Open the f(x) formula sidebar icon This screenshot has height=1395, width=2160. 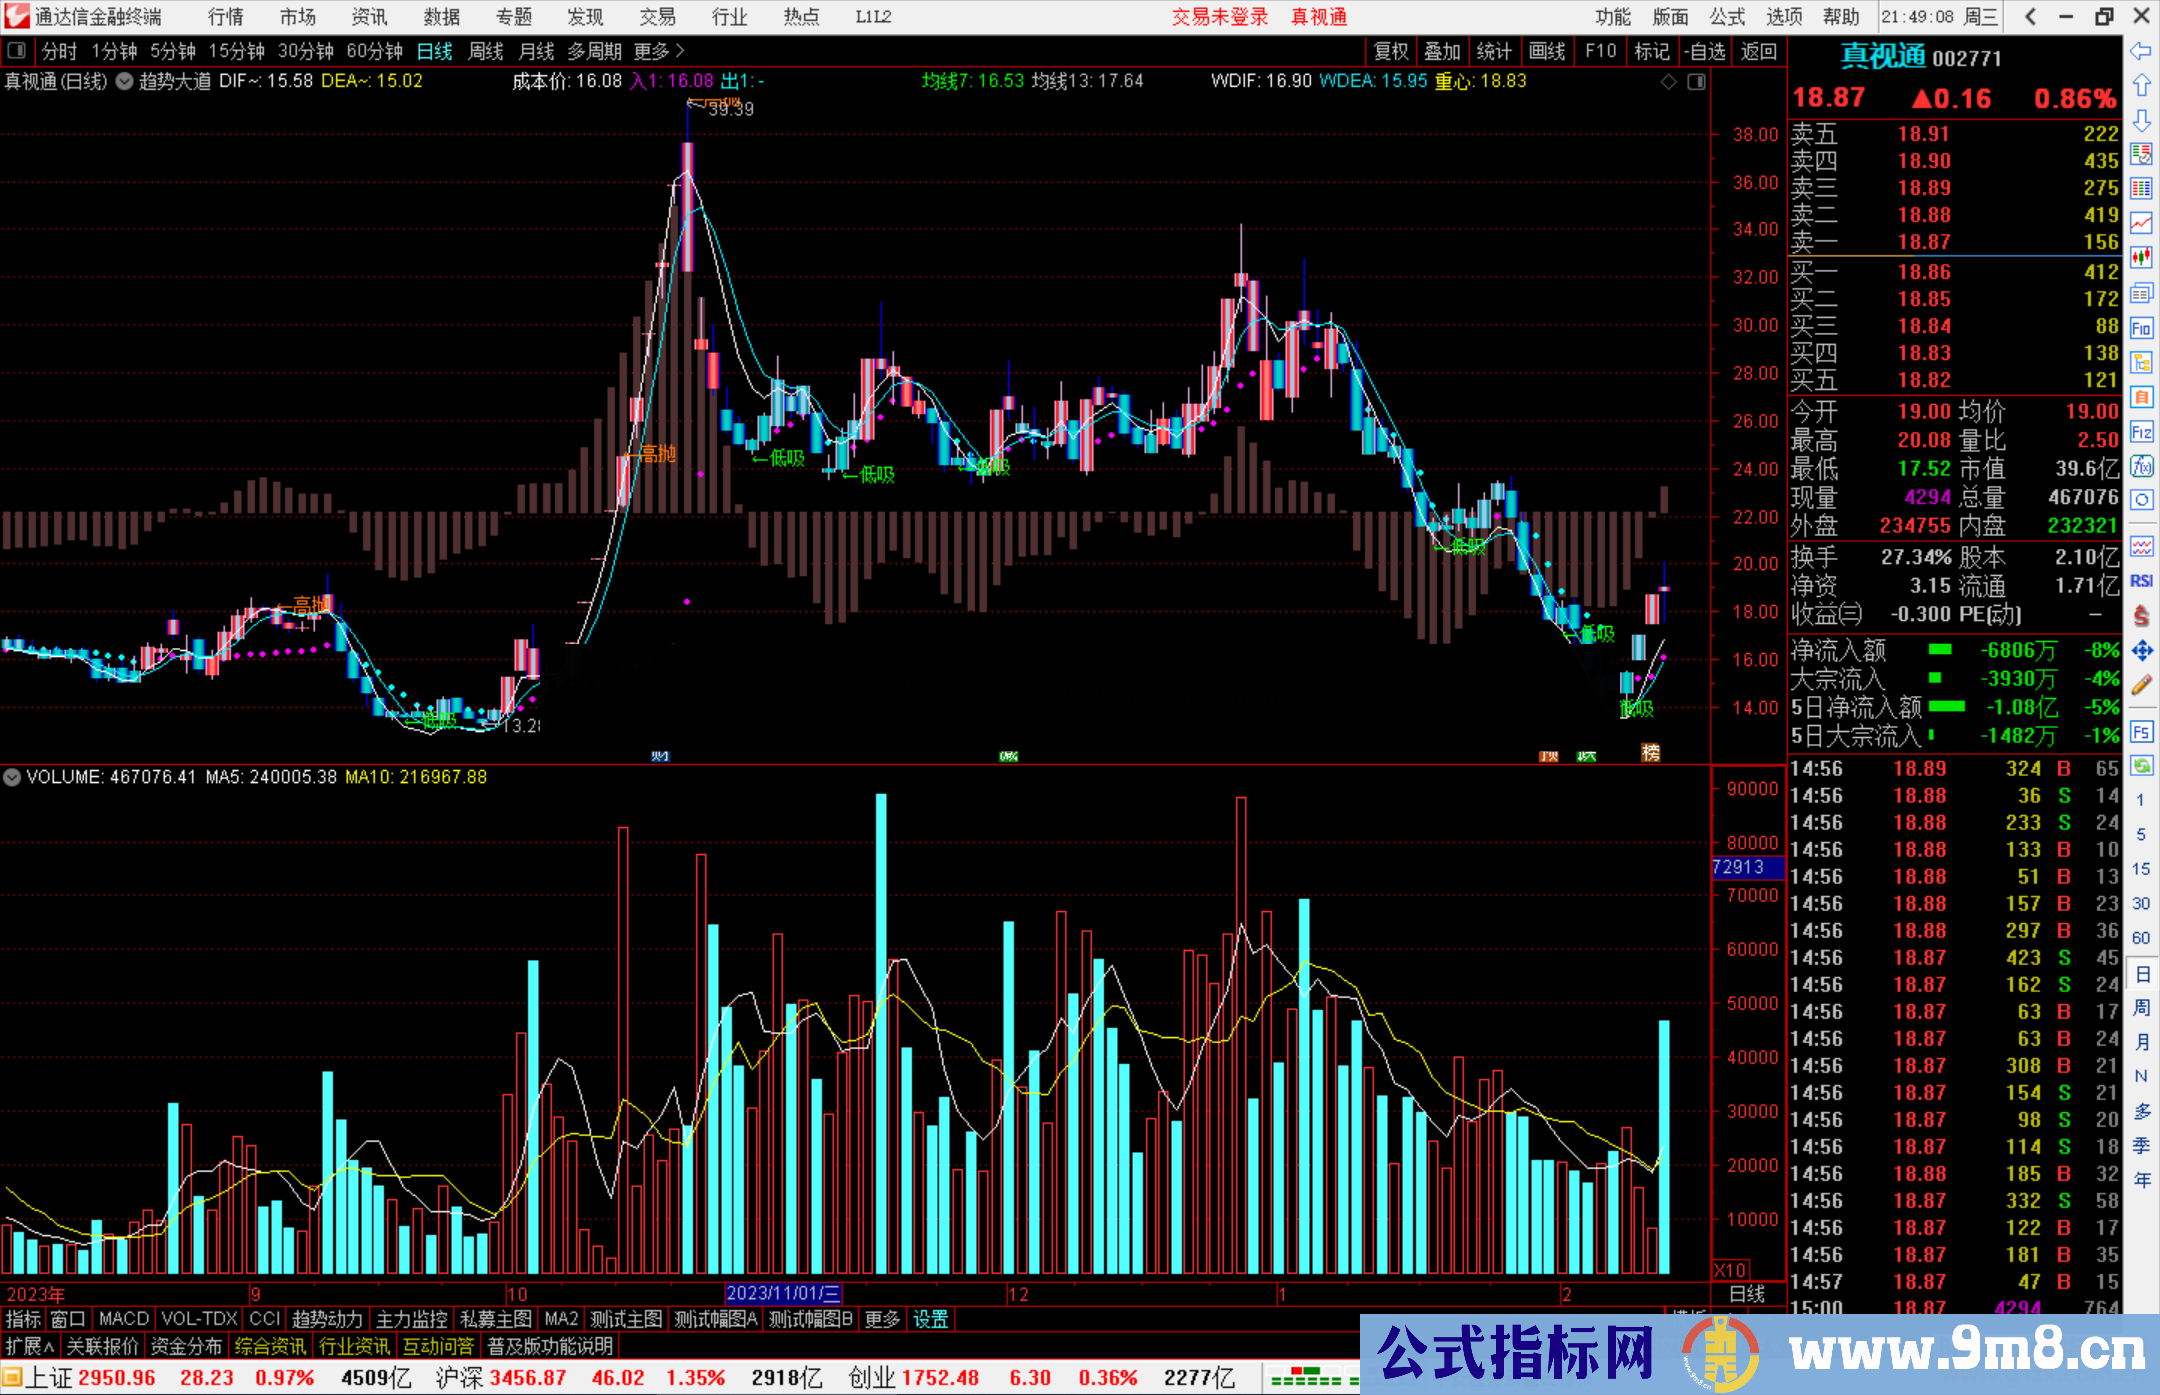2141,466
